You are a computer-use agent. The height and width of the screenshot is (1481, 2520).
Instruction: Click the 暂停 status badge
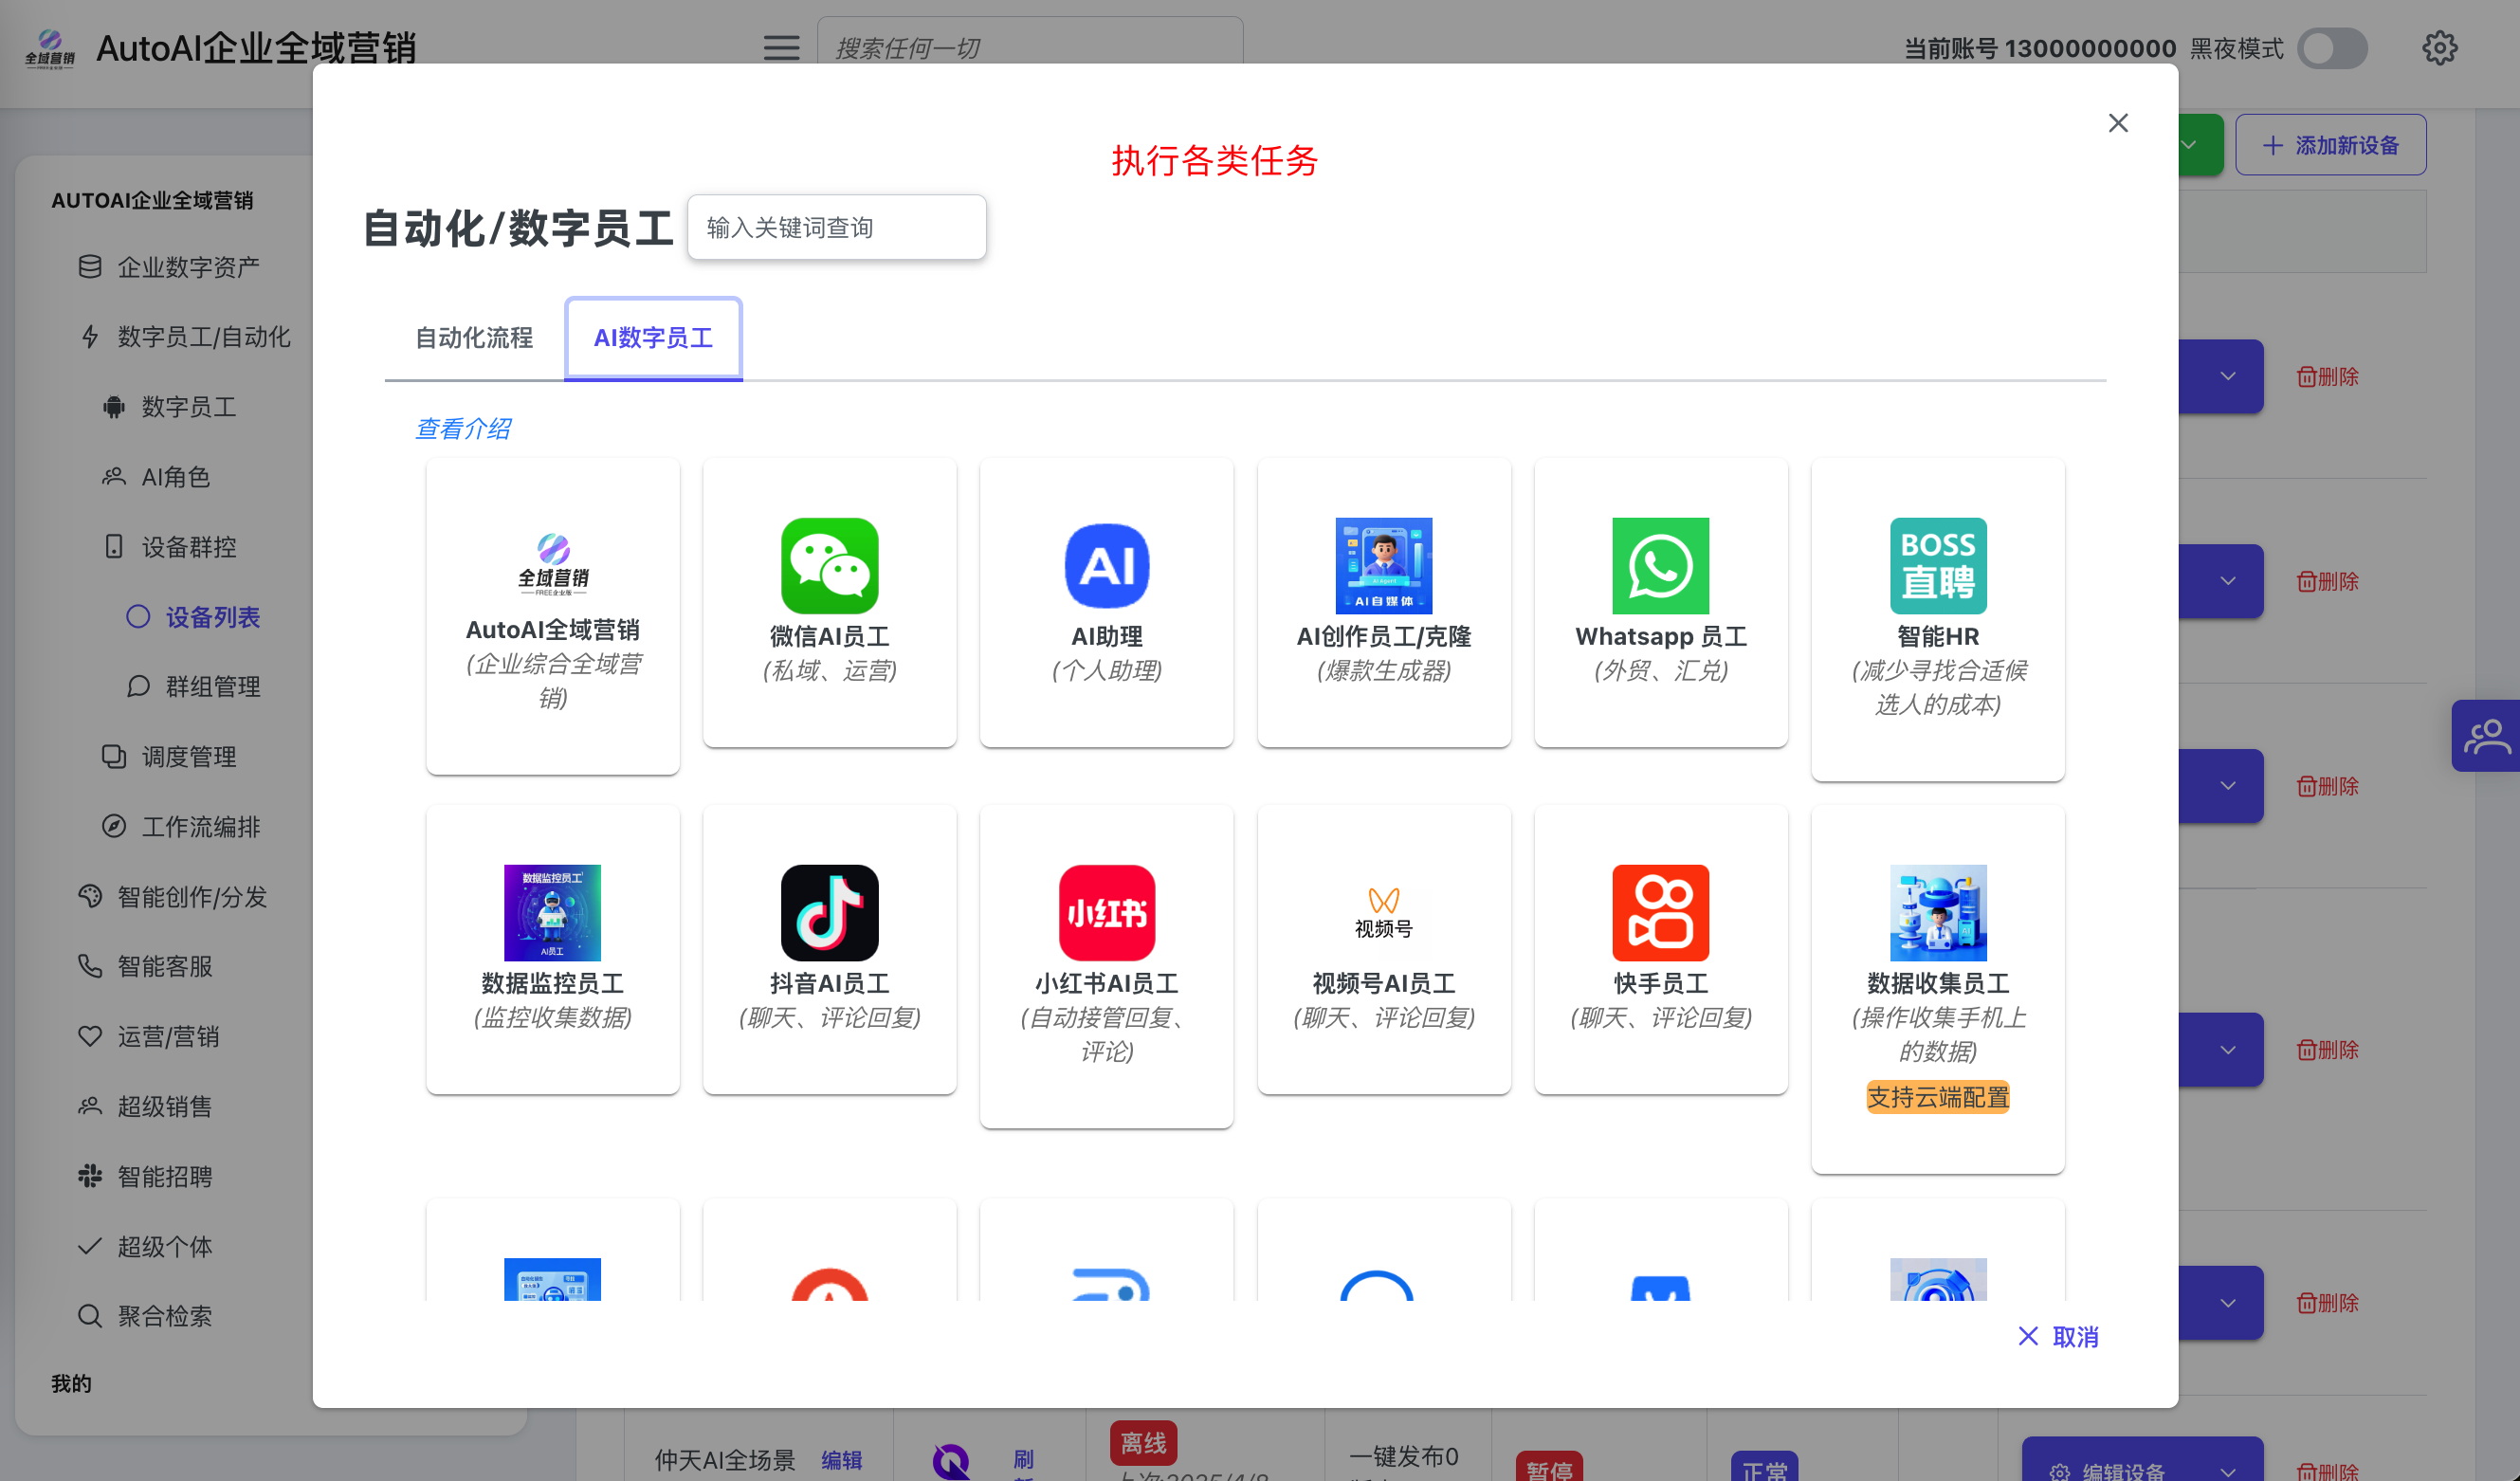point(1549,1467)
